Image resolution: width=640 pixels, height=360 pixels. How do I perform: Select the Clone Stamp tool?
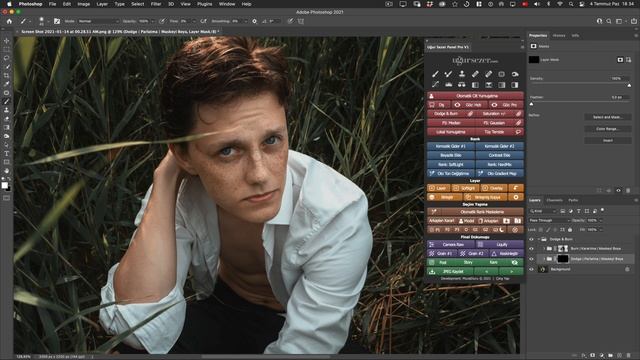coord(7,110)
